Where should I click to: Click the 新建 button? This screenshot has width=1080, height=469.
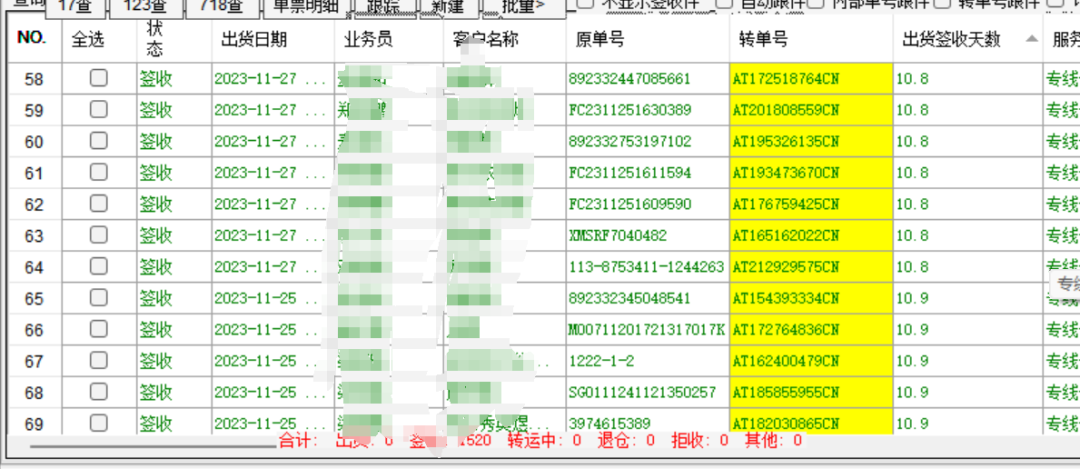point(447,7)
